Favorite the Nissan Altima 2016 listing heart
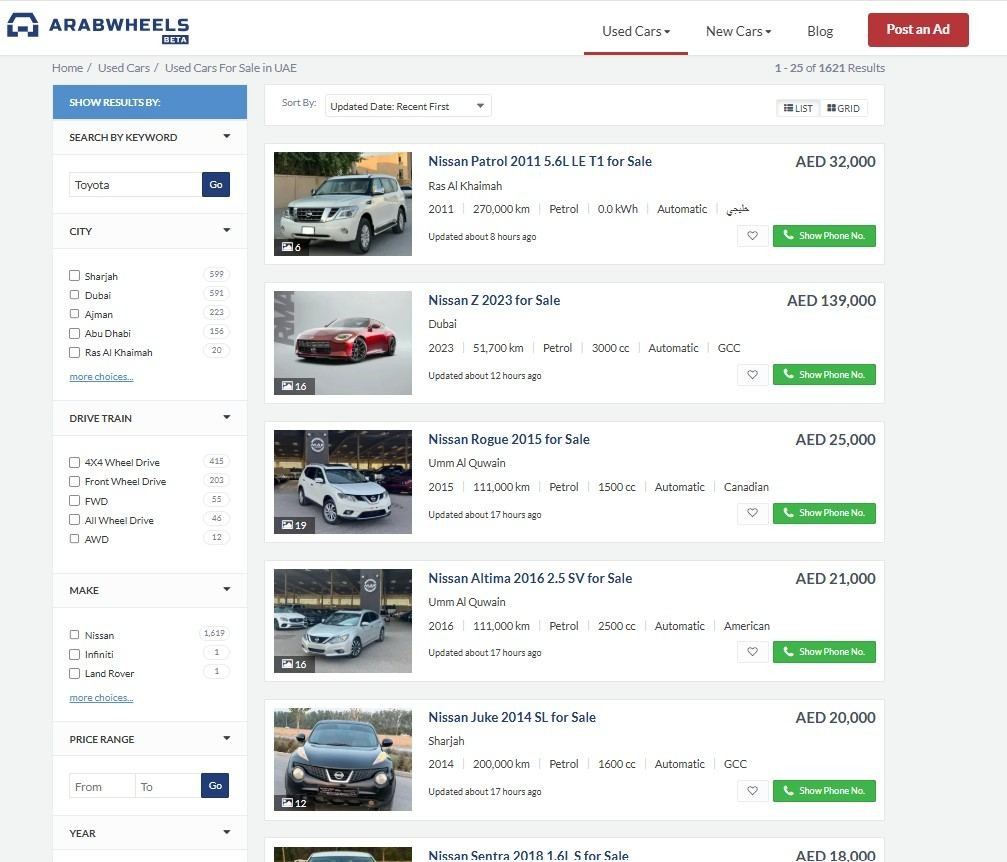Screen dimensions: 1007x862 pos(753,652)
